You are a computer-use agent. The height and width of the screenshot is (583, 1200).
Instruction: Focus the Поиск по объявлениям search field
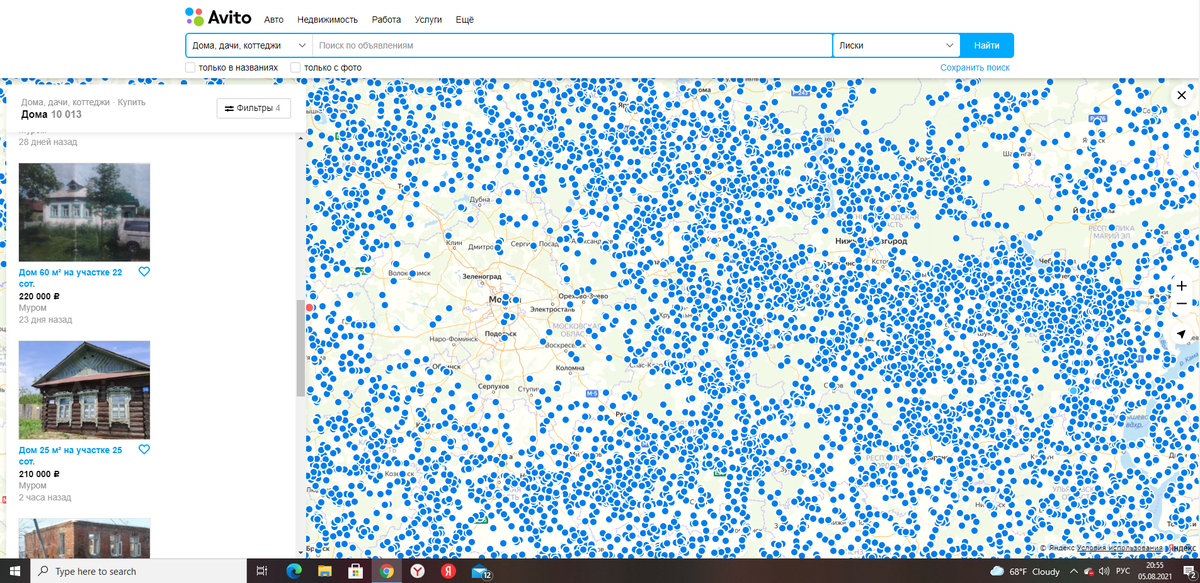coord(572,46)
